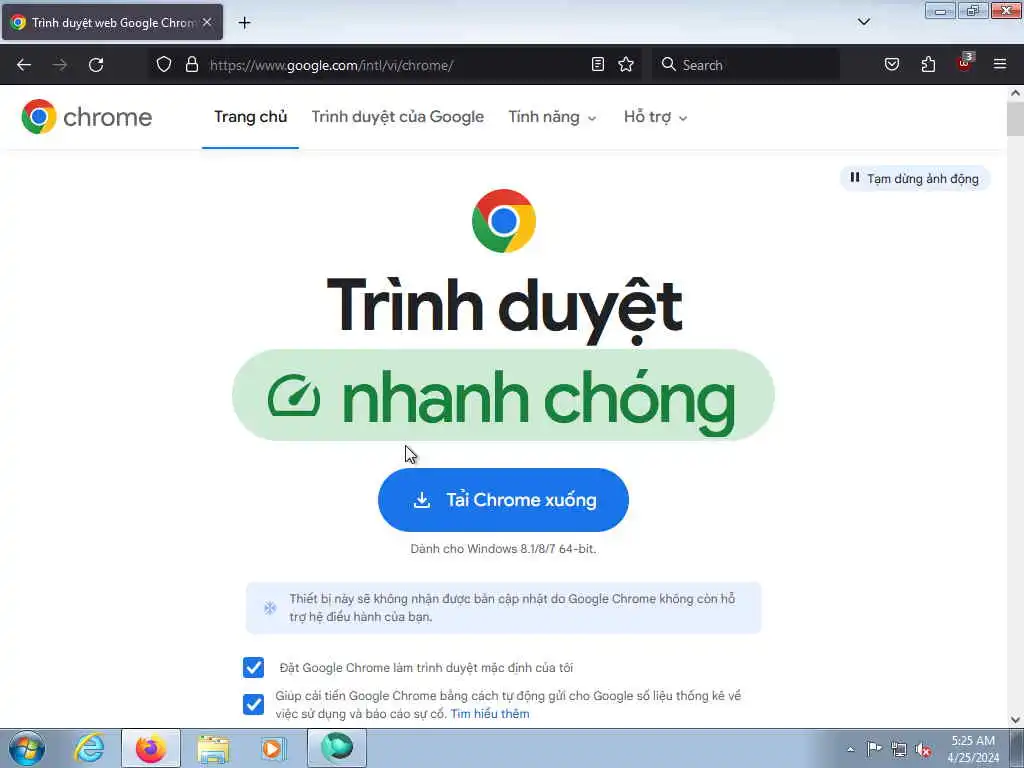
Task: Click the scrollbar up arrow
Action: (1015, 93)
